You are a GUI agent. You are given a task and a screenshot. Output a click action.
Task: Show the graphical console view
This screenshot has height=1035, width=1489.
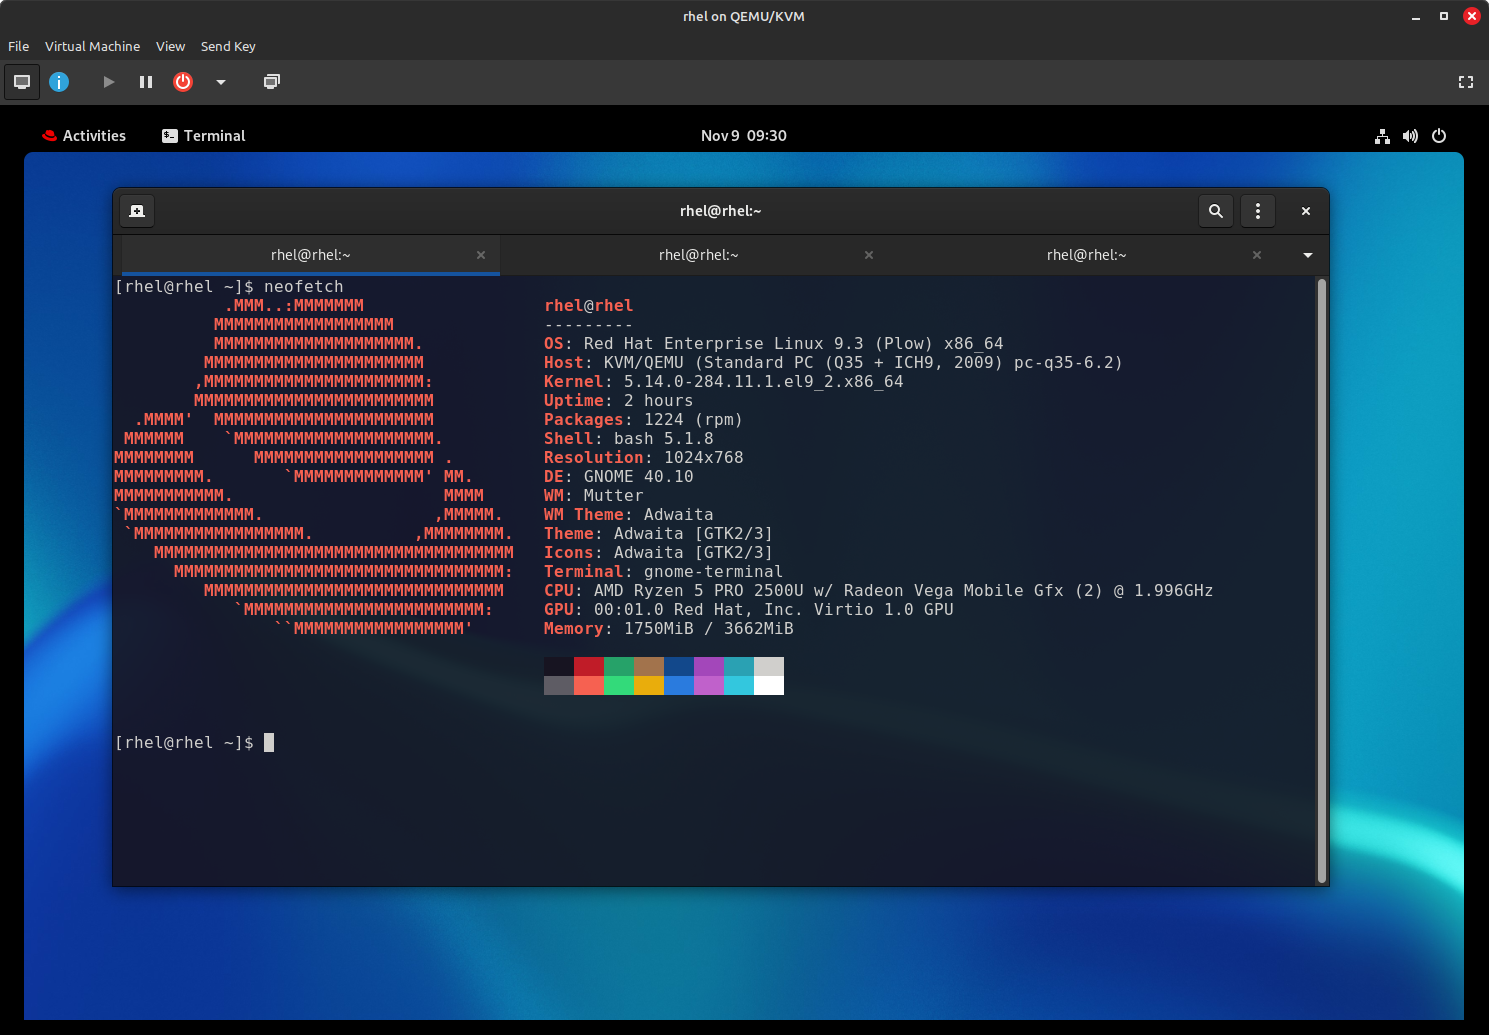click(22, 82)
